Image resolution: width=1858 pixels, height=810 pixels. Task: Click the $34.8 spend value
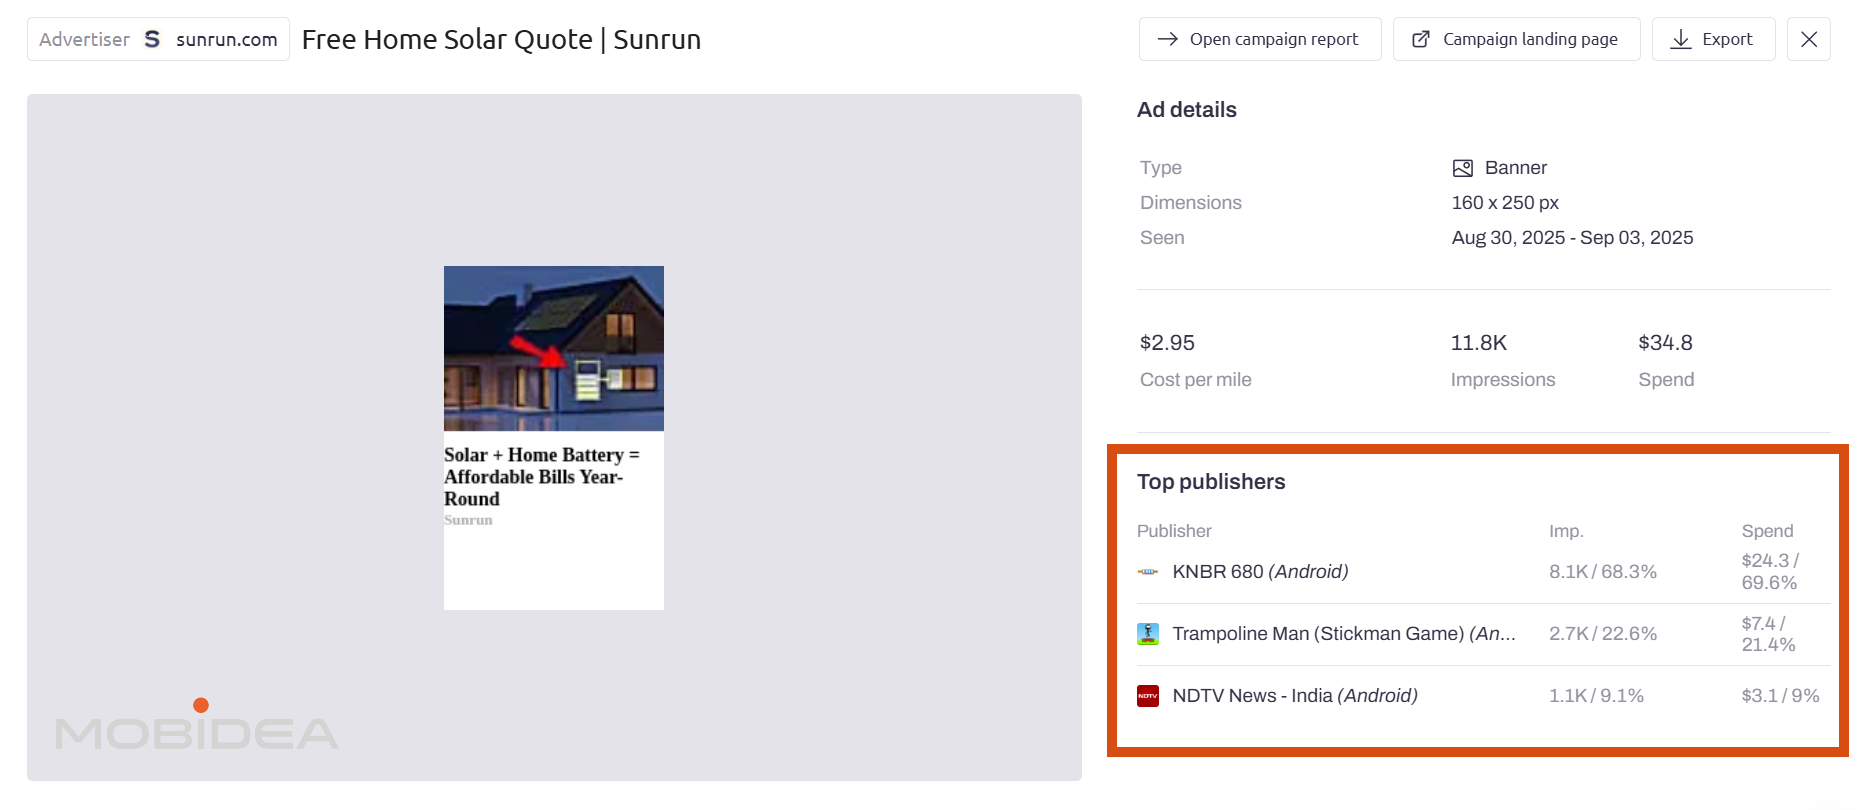[x=1665, y=343]
